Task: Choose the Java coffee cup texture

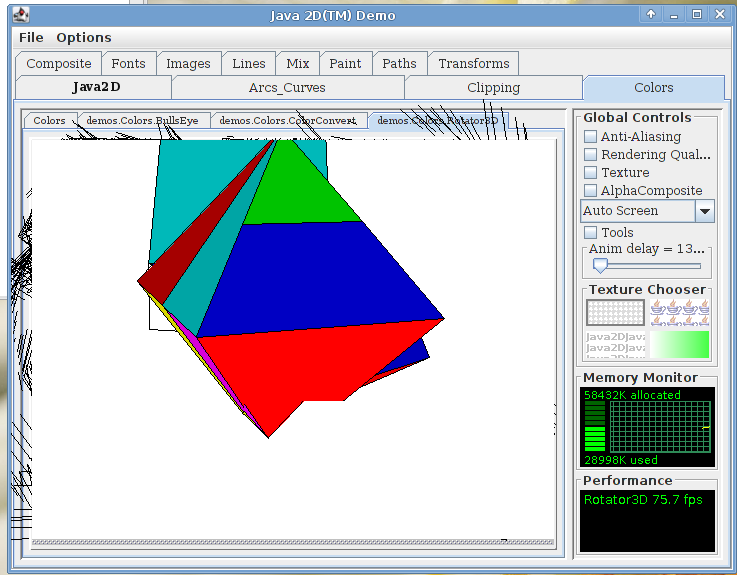Action: tap(680, 313)
